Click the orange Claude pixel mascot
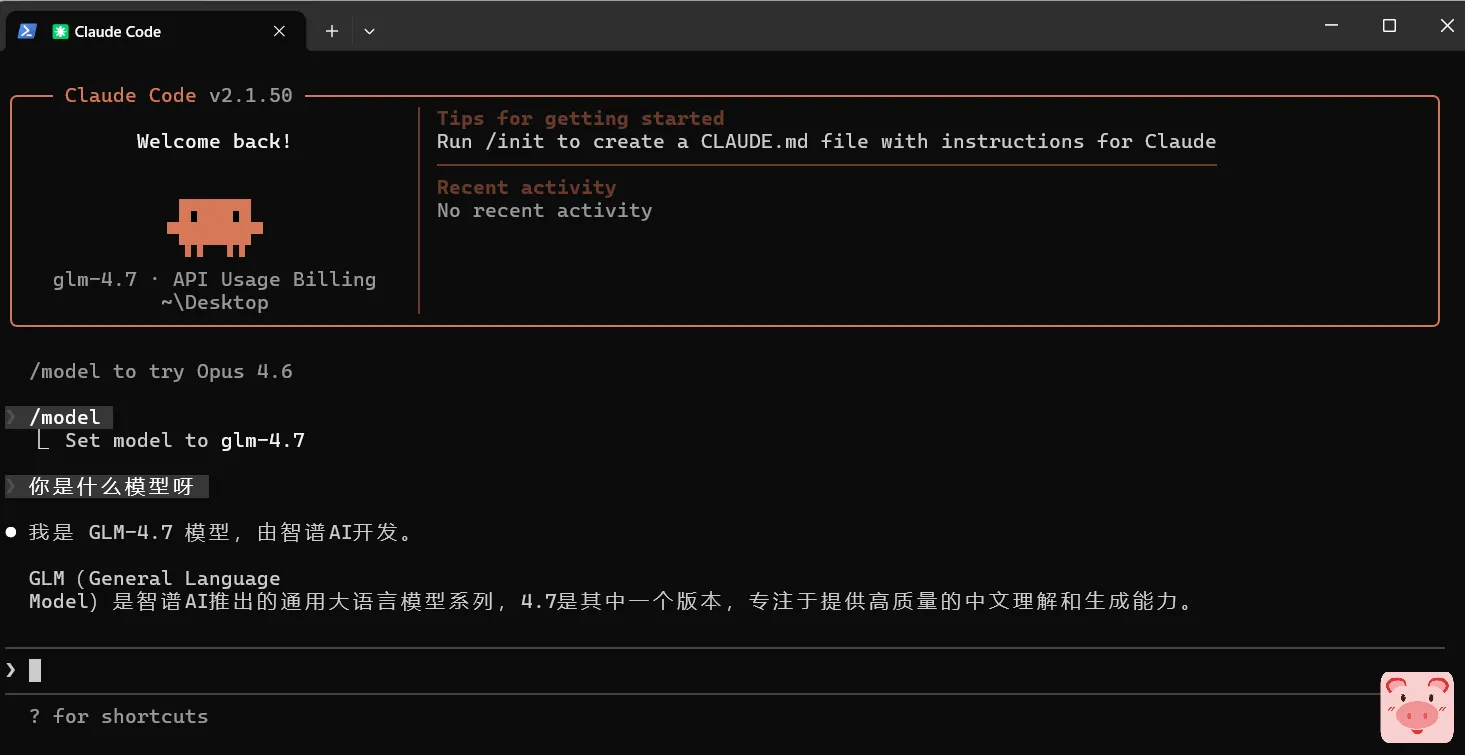The image size is (1465, 755). tap(214, 226)
